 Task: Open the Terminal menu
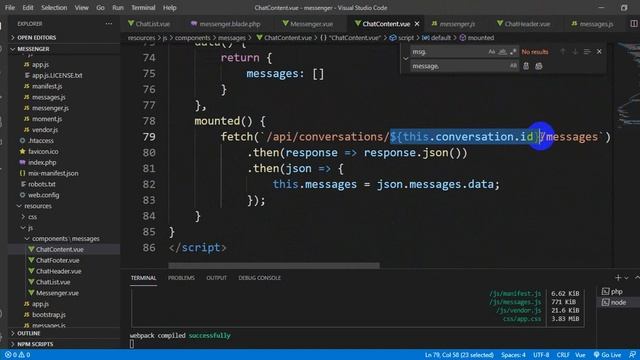pos(143,8)
